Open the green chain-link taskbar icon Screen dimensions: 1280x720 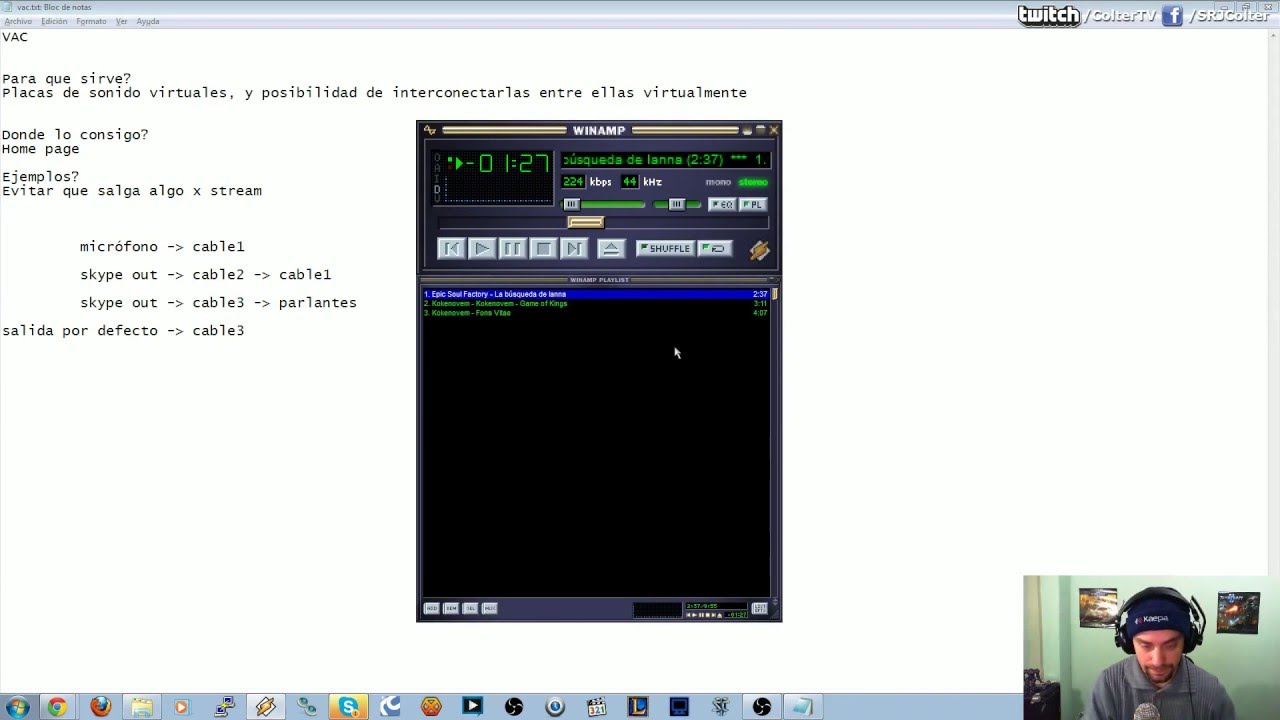(306, 707)
